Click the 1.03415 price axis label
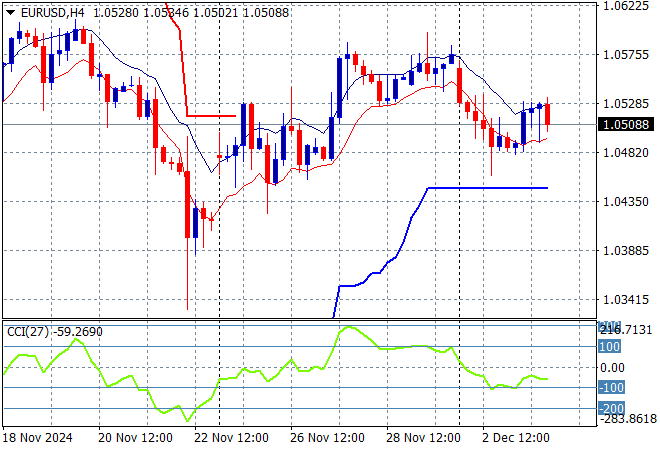Screen dimensions: 660x450 point(627,299)
